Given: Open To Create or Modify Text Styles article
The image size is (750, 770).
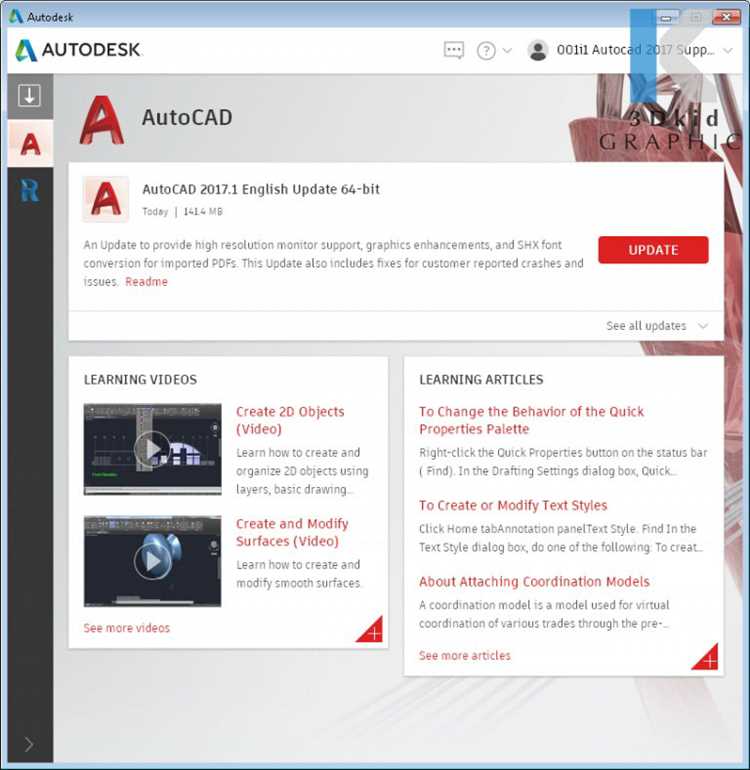Looking at the screenshot, I should [x=513, y=505].
